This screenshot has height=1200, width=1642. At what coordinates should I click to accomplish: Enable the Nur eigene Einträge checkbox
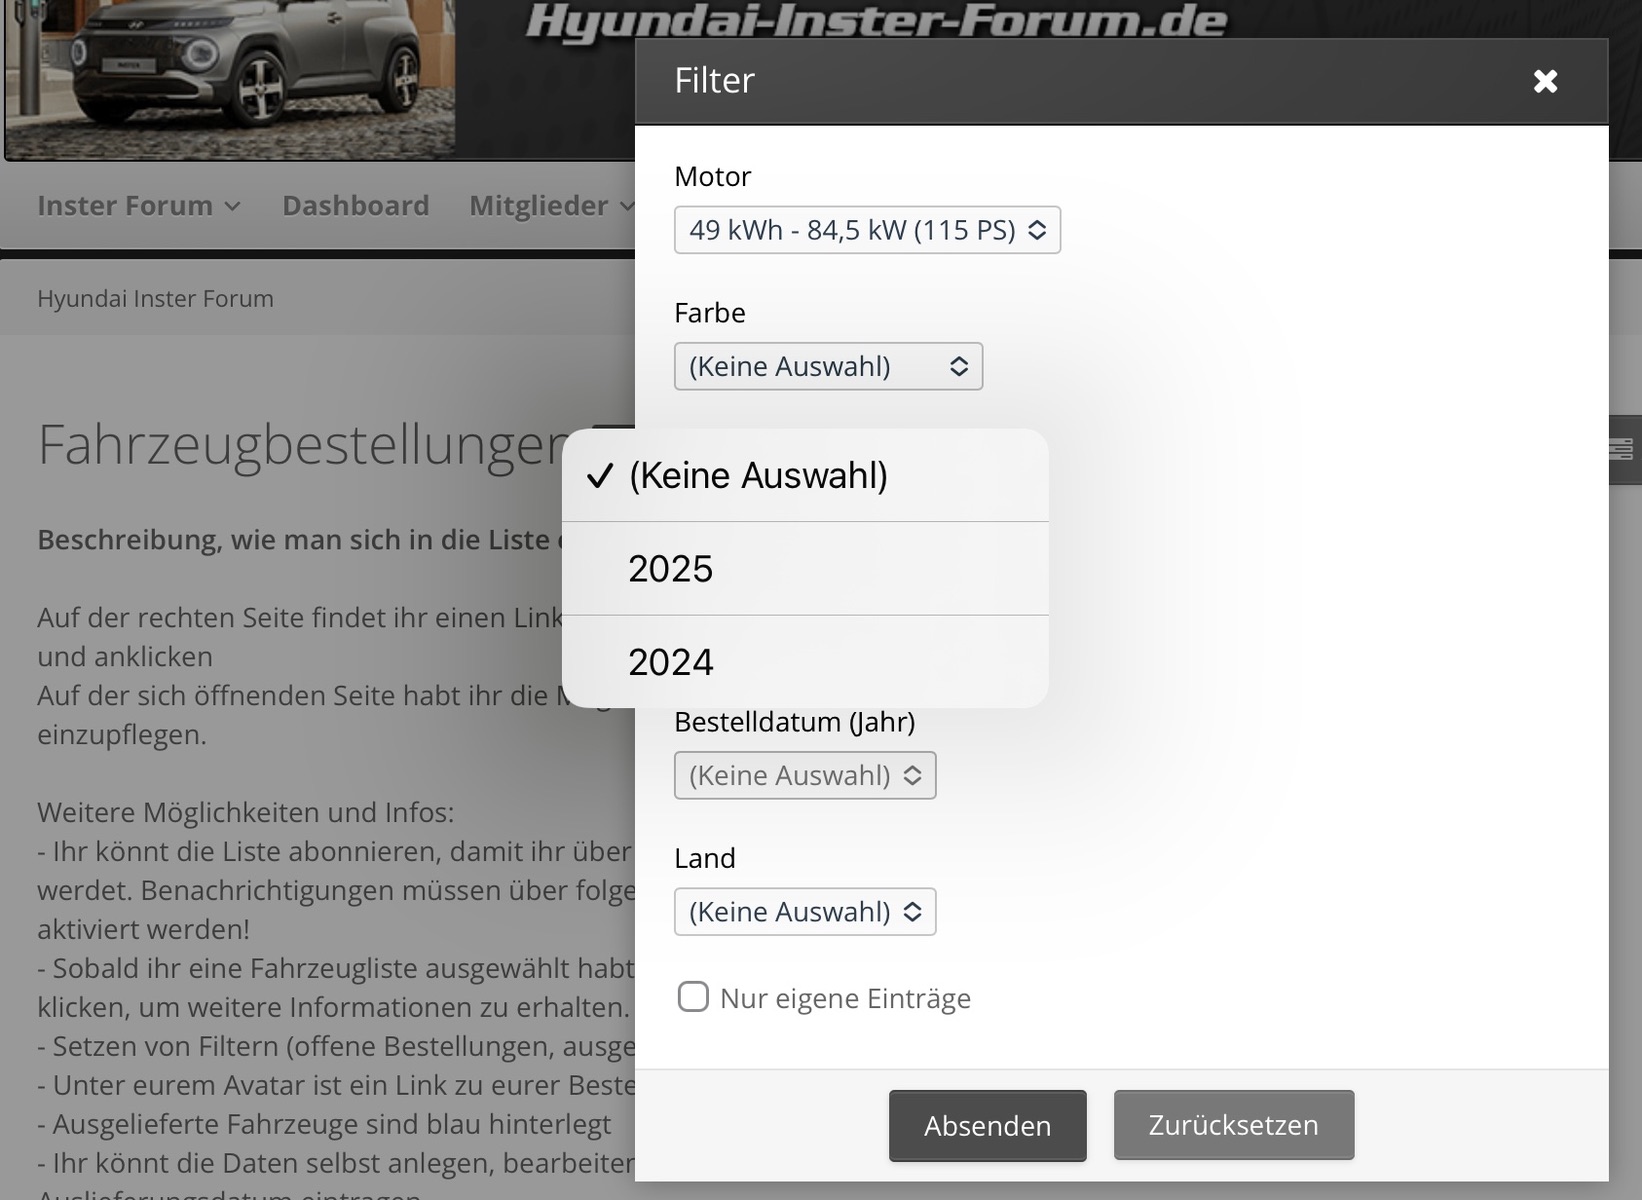(693, 997)
